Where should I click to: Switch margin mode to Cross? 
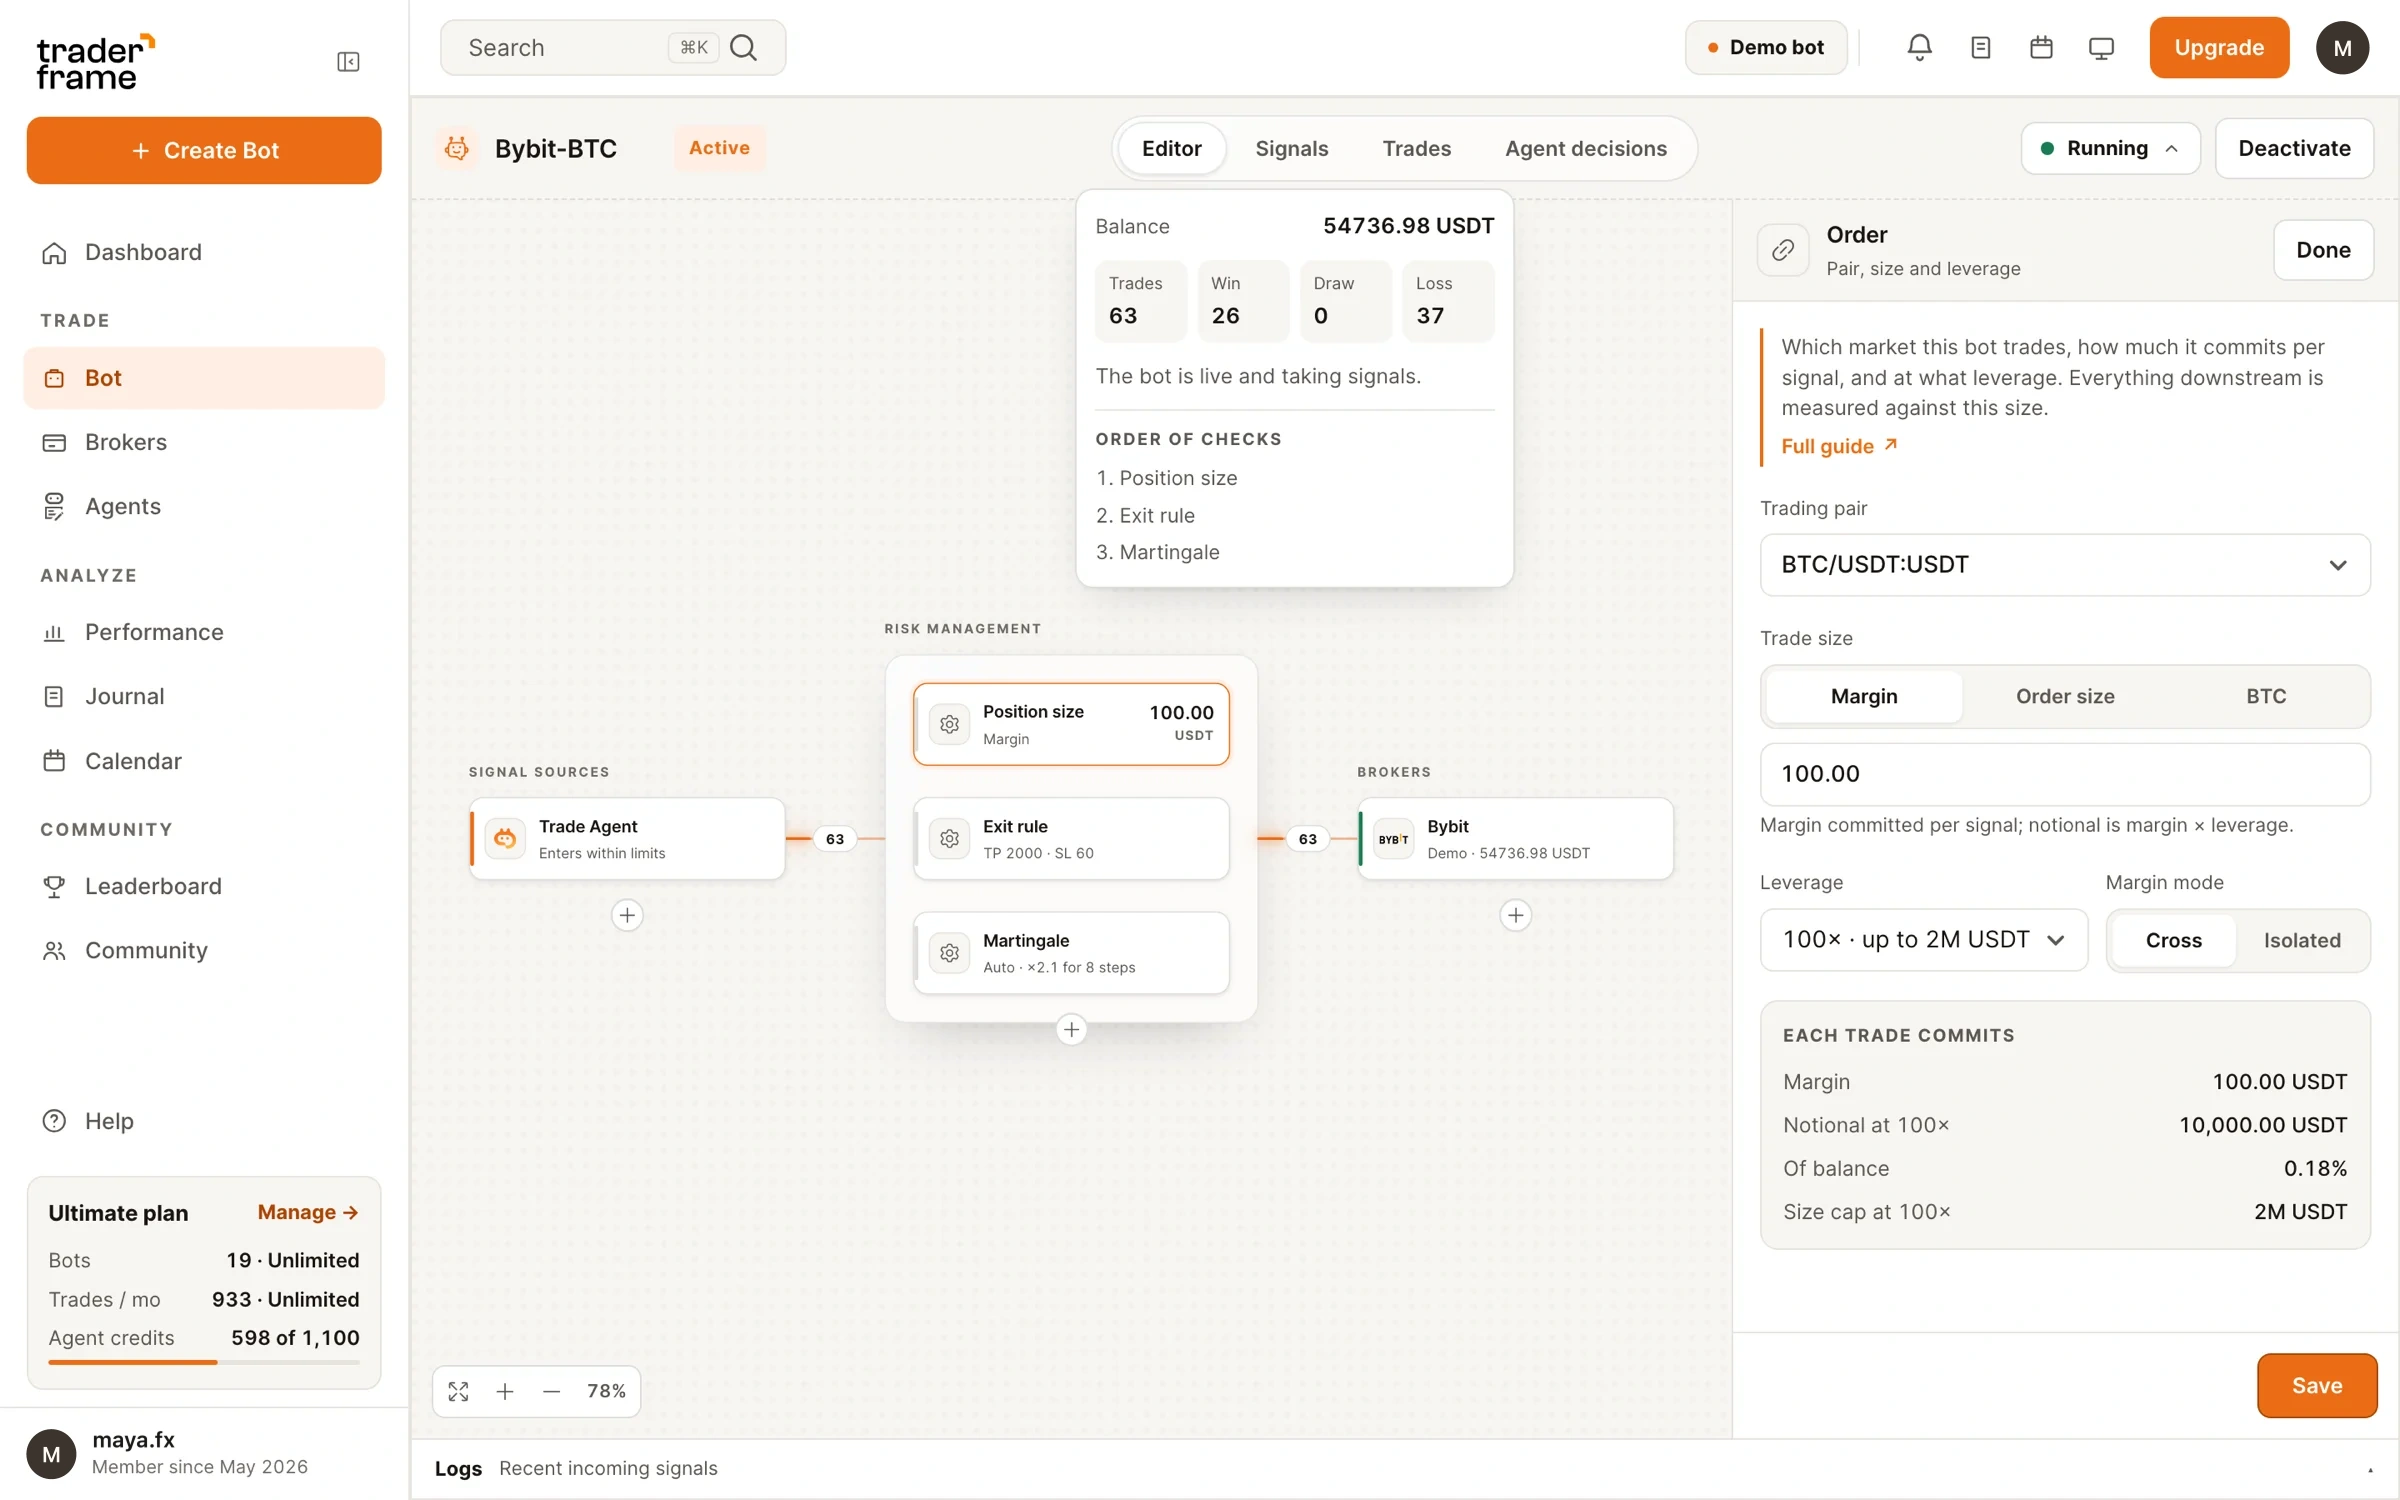2173,940
